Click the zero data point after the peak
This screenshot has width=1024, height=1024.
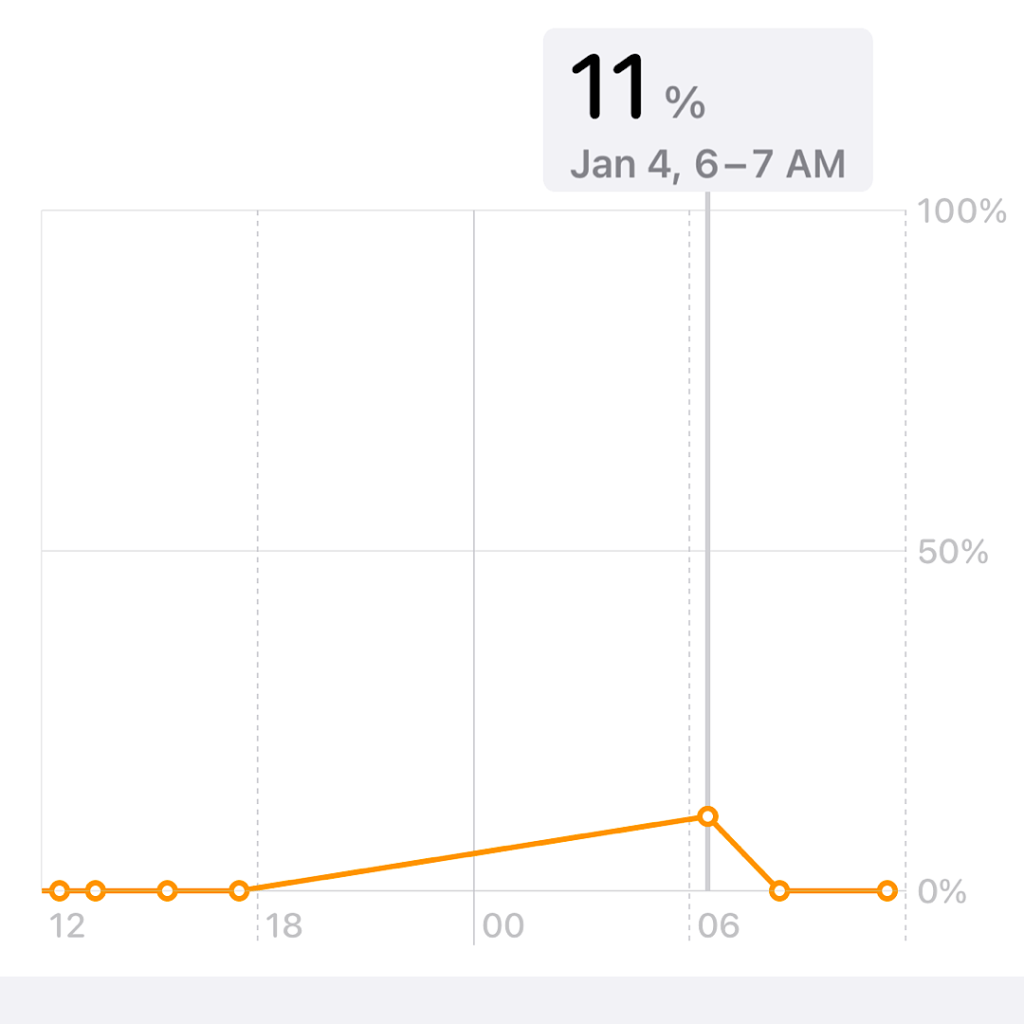tap(780, 890)
